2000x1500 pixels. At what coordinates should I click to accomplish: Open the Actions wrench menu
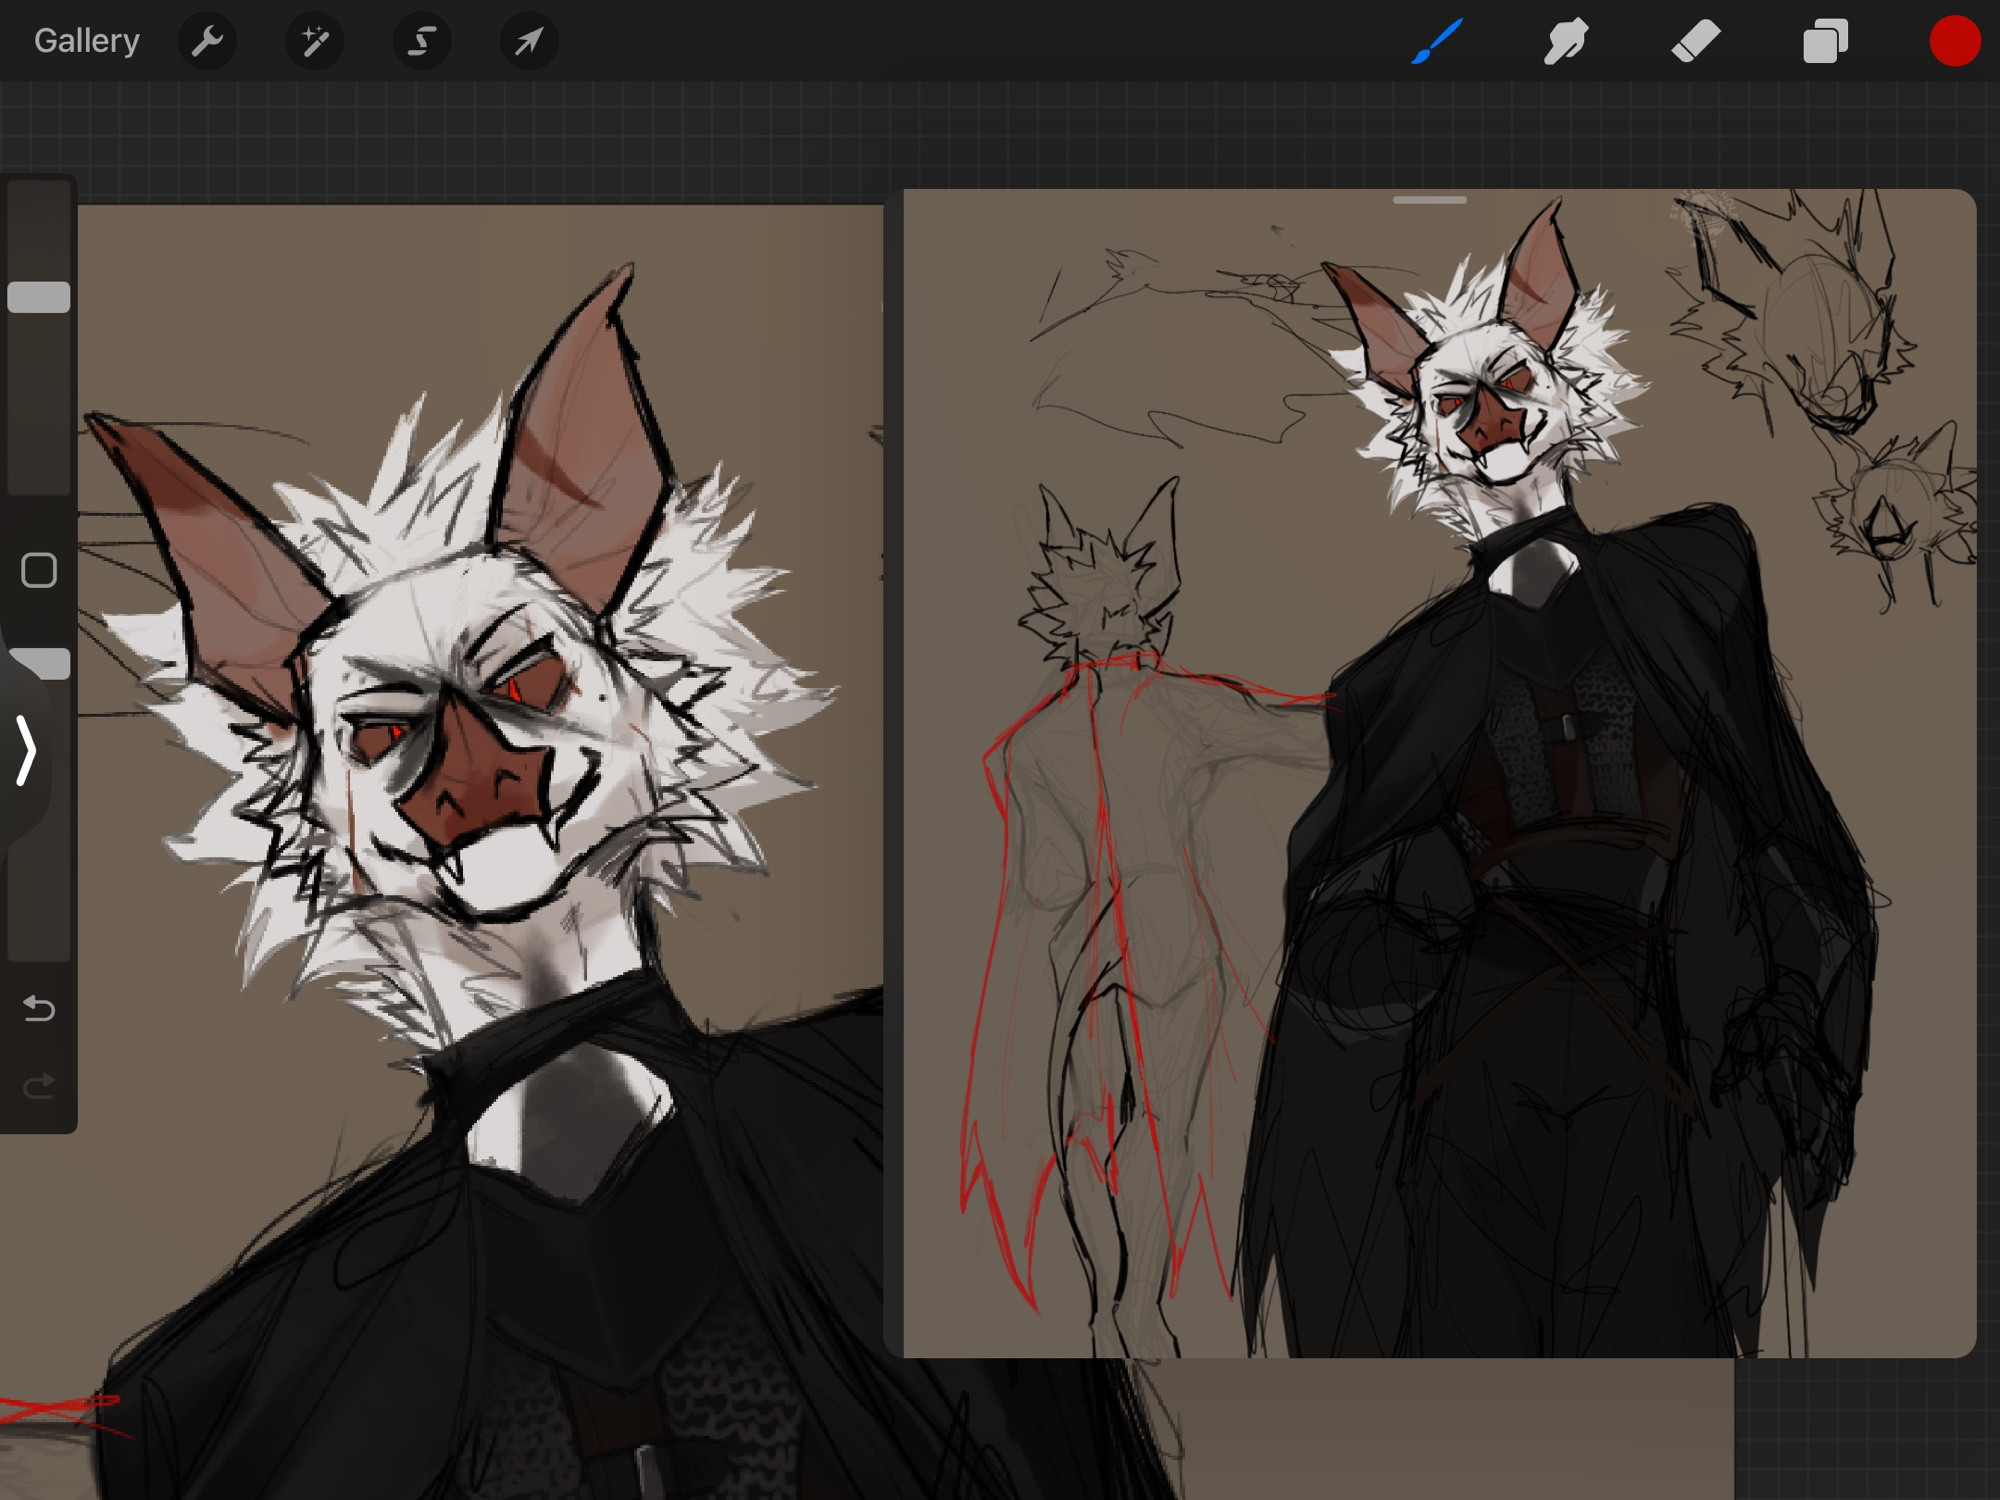pyautogui.click(x=207, y=41)
